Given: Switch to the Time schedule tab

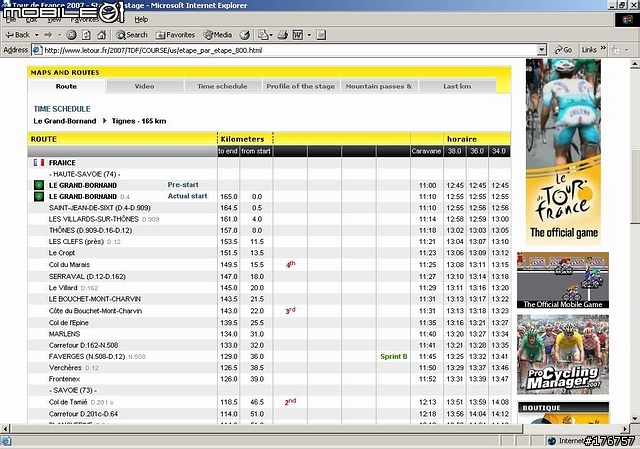Looking at the screenshot, I should click(222, 87).
